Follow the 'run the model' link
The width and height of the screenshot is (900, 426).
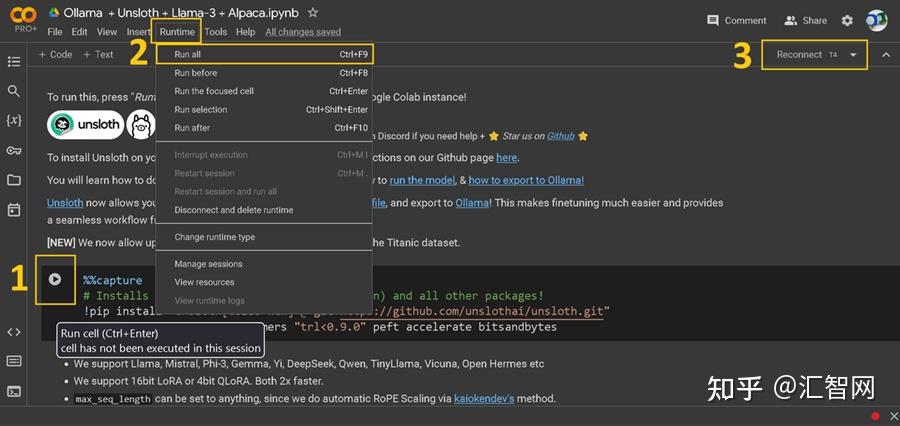pyautogui.click(x=422, y=180)
